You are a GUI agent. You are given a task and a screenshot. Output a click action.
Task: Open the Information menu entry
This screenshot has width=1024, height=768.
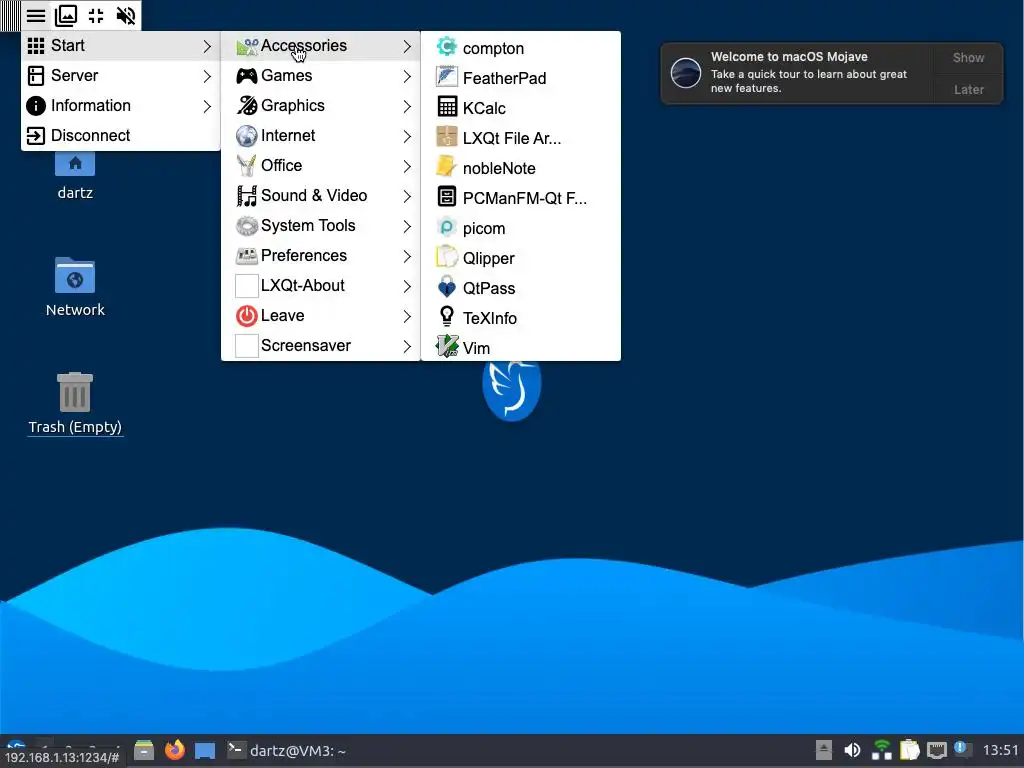(x=120, y=106)
